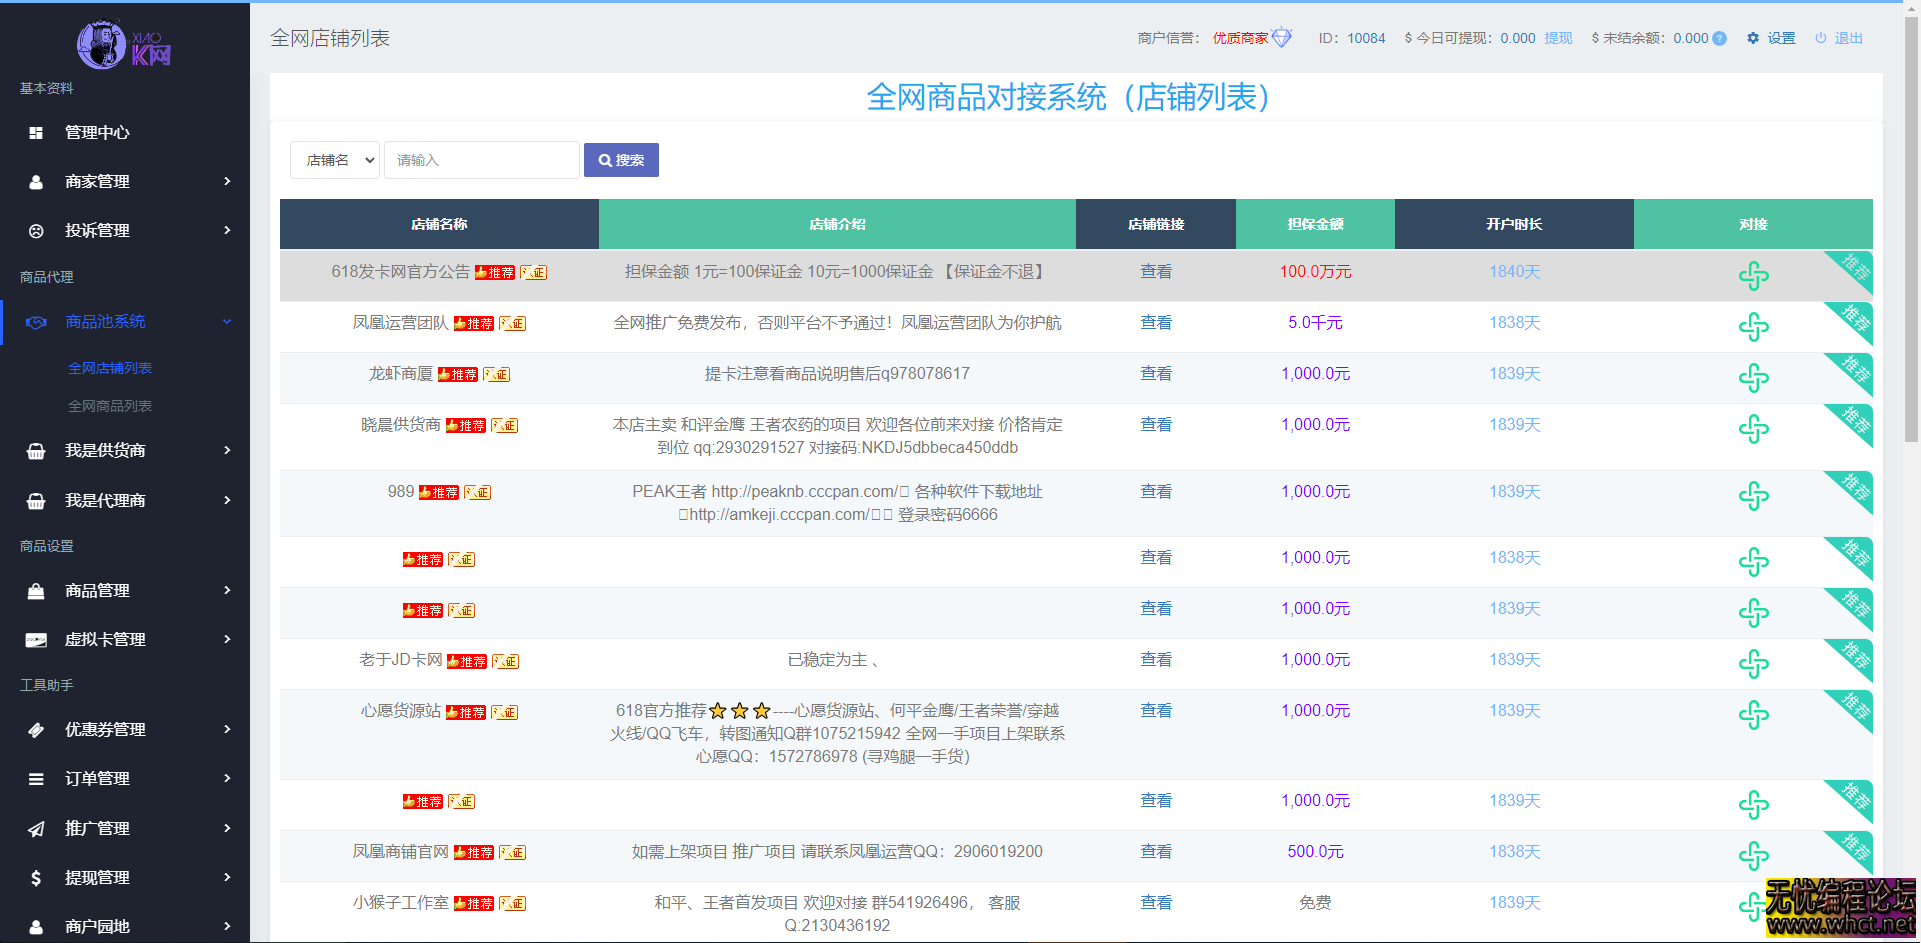
Task: Expand the 商家管理 menu chevron
Action: (x=228, y=181)
